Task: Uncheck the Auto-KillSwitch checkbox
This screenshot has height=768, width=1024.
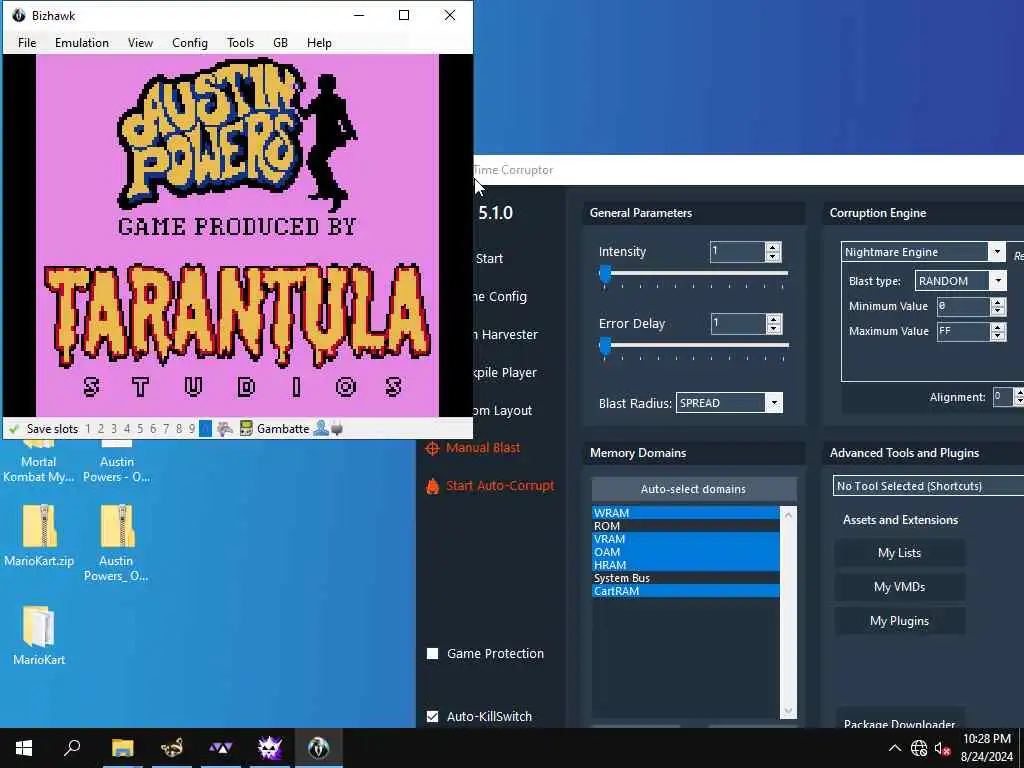Action: click(x=432, y=716)
